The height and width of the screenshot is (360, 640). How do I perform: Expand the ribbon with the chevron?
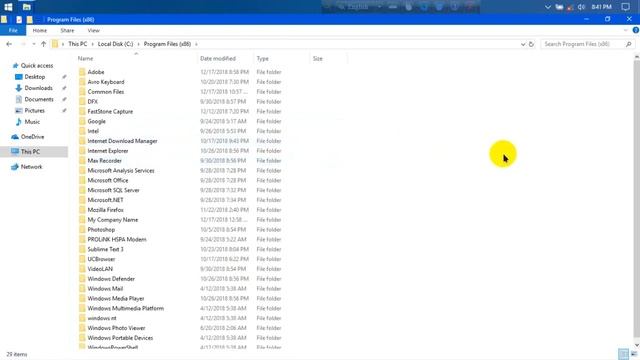coord(626,30)
